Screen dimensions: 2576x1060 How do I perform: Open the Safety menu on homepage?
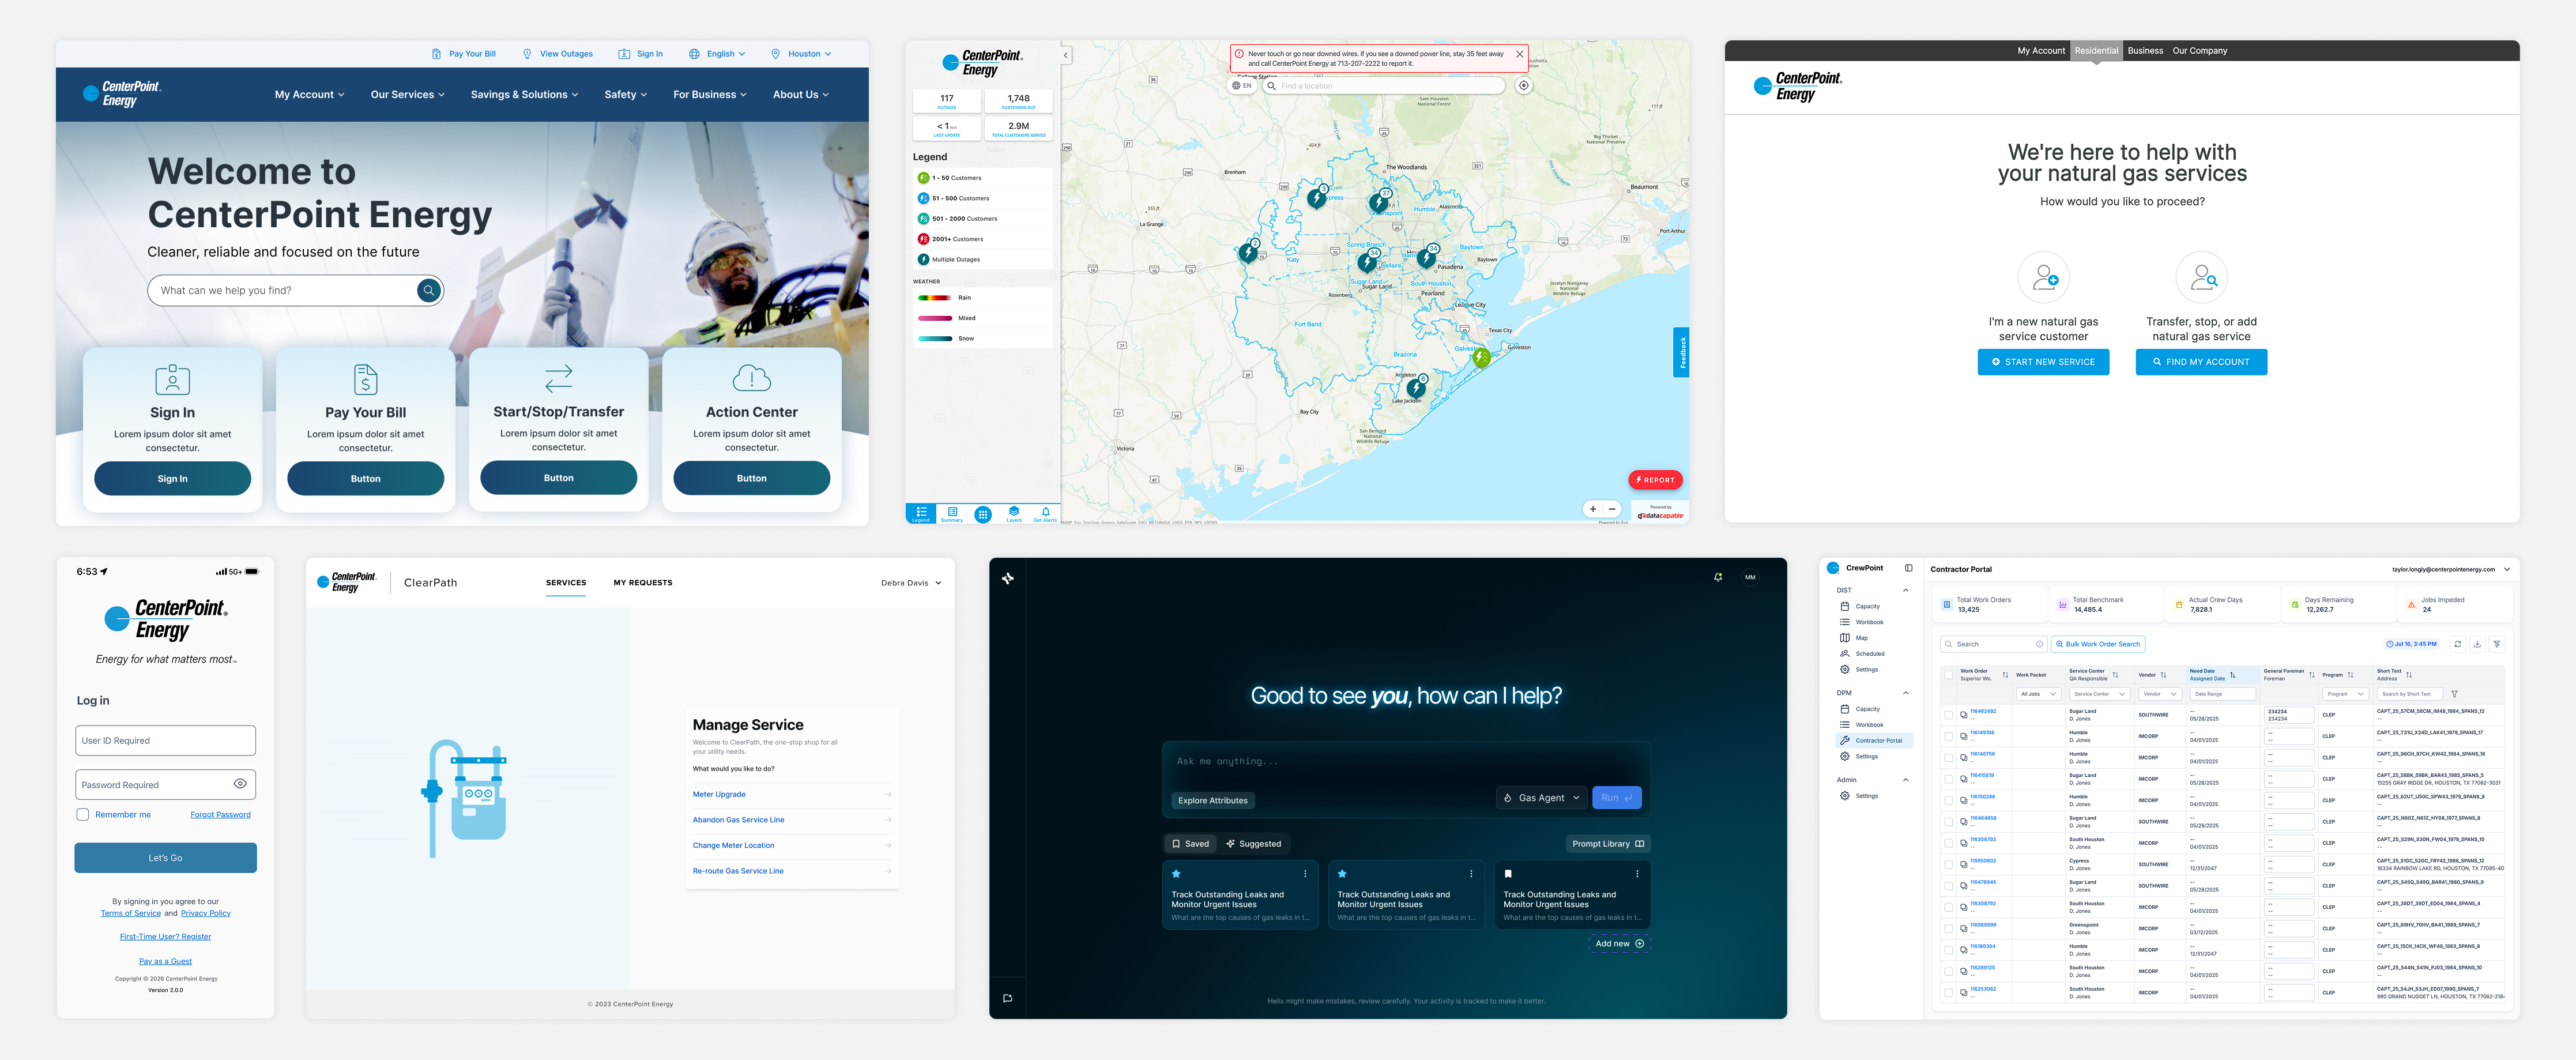tap(625, 95)
